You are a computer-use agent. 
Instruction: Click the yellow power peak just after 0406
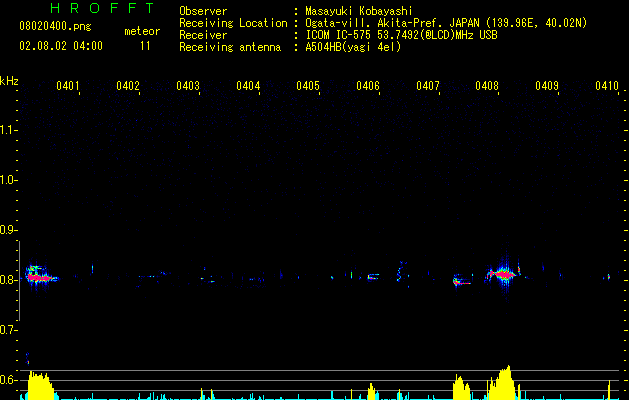click(371, 391)
